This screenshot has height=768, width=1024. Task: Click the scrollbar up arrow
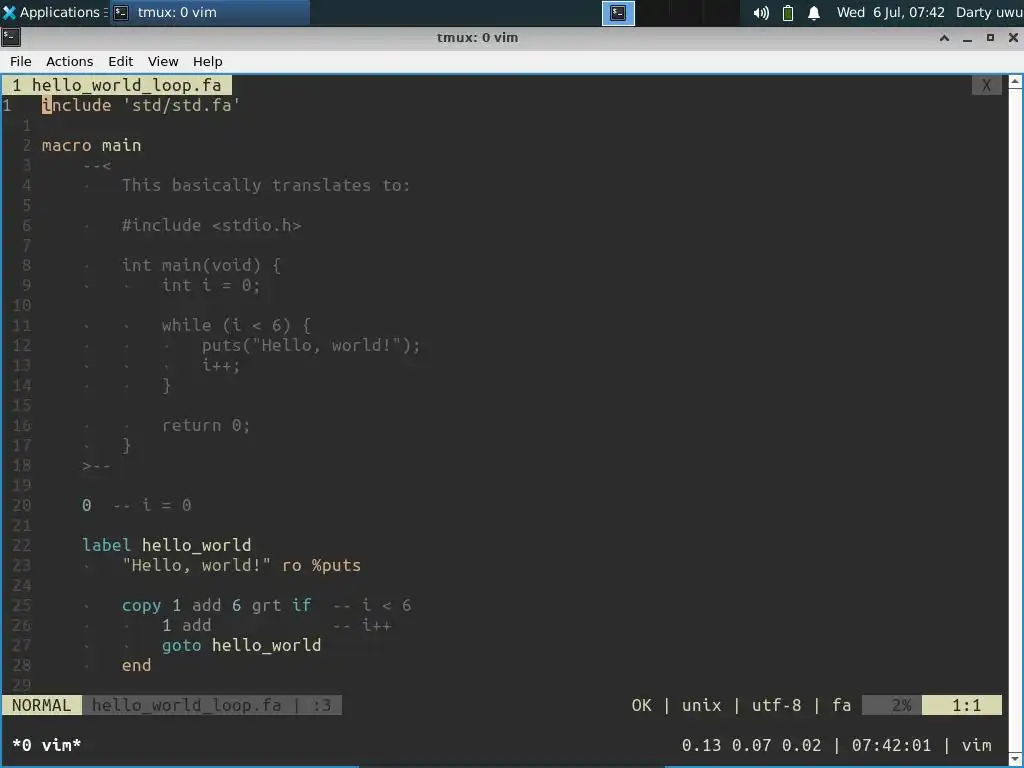[1016, 81]
